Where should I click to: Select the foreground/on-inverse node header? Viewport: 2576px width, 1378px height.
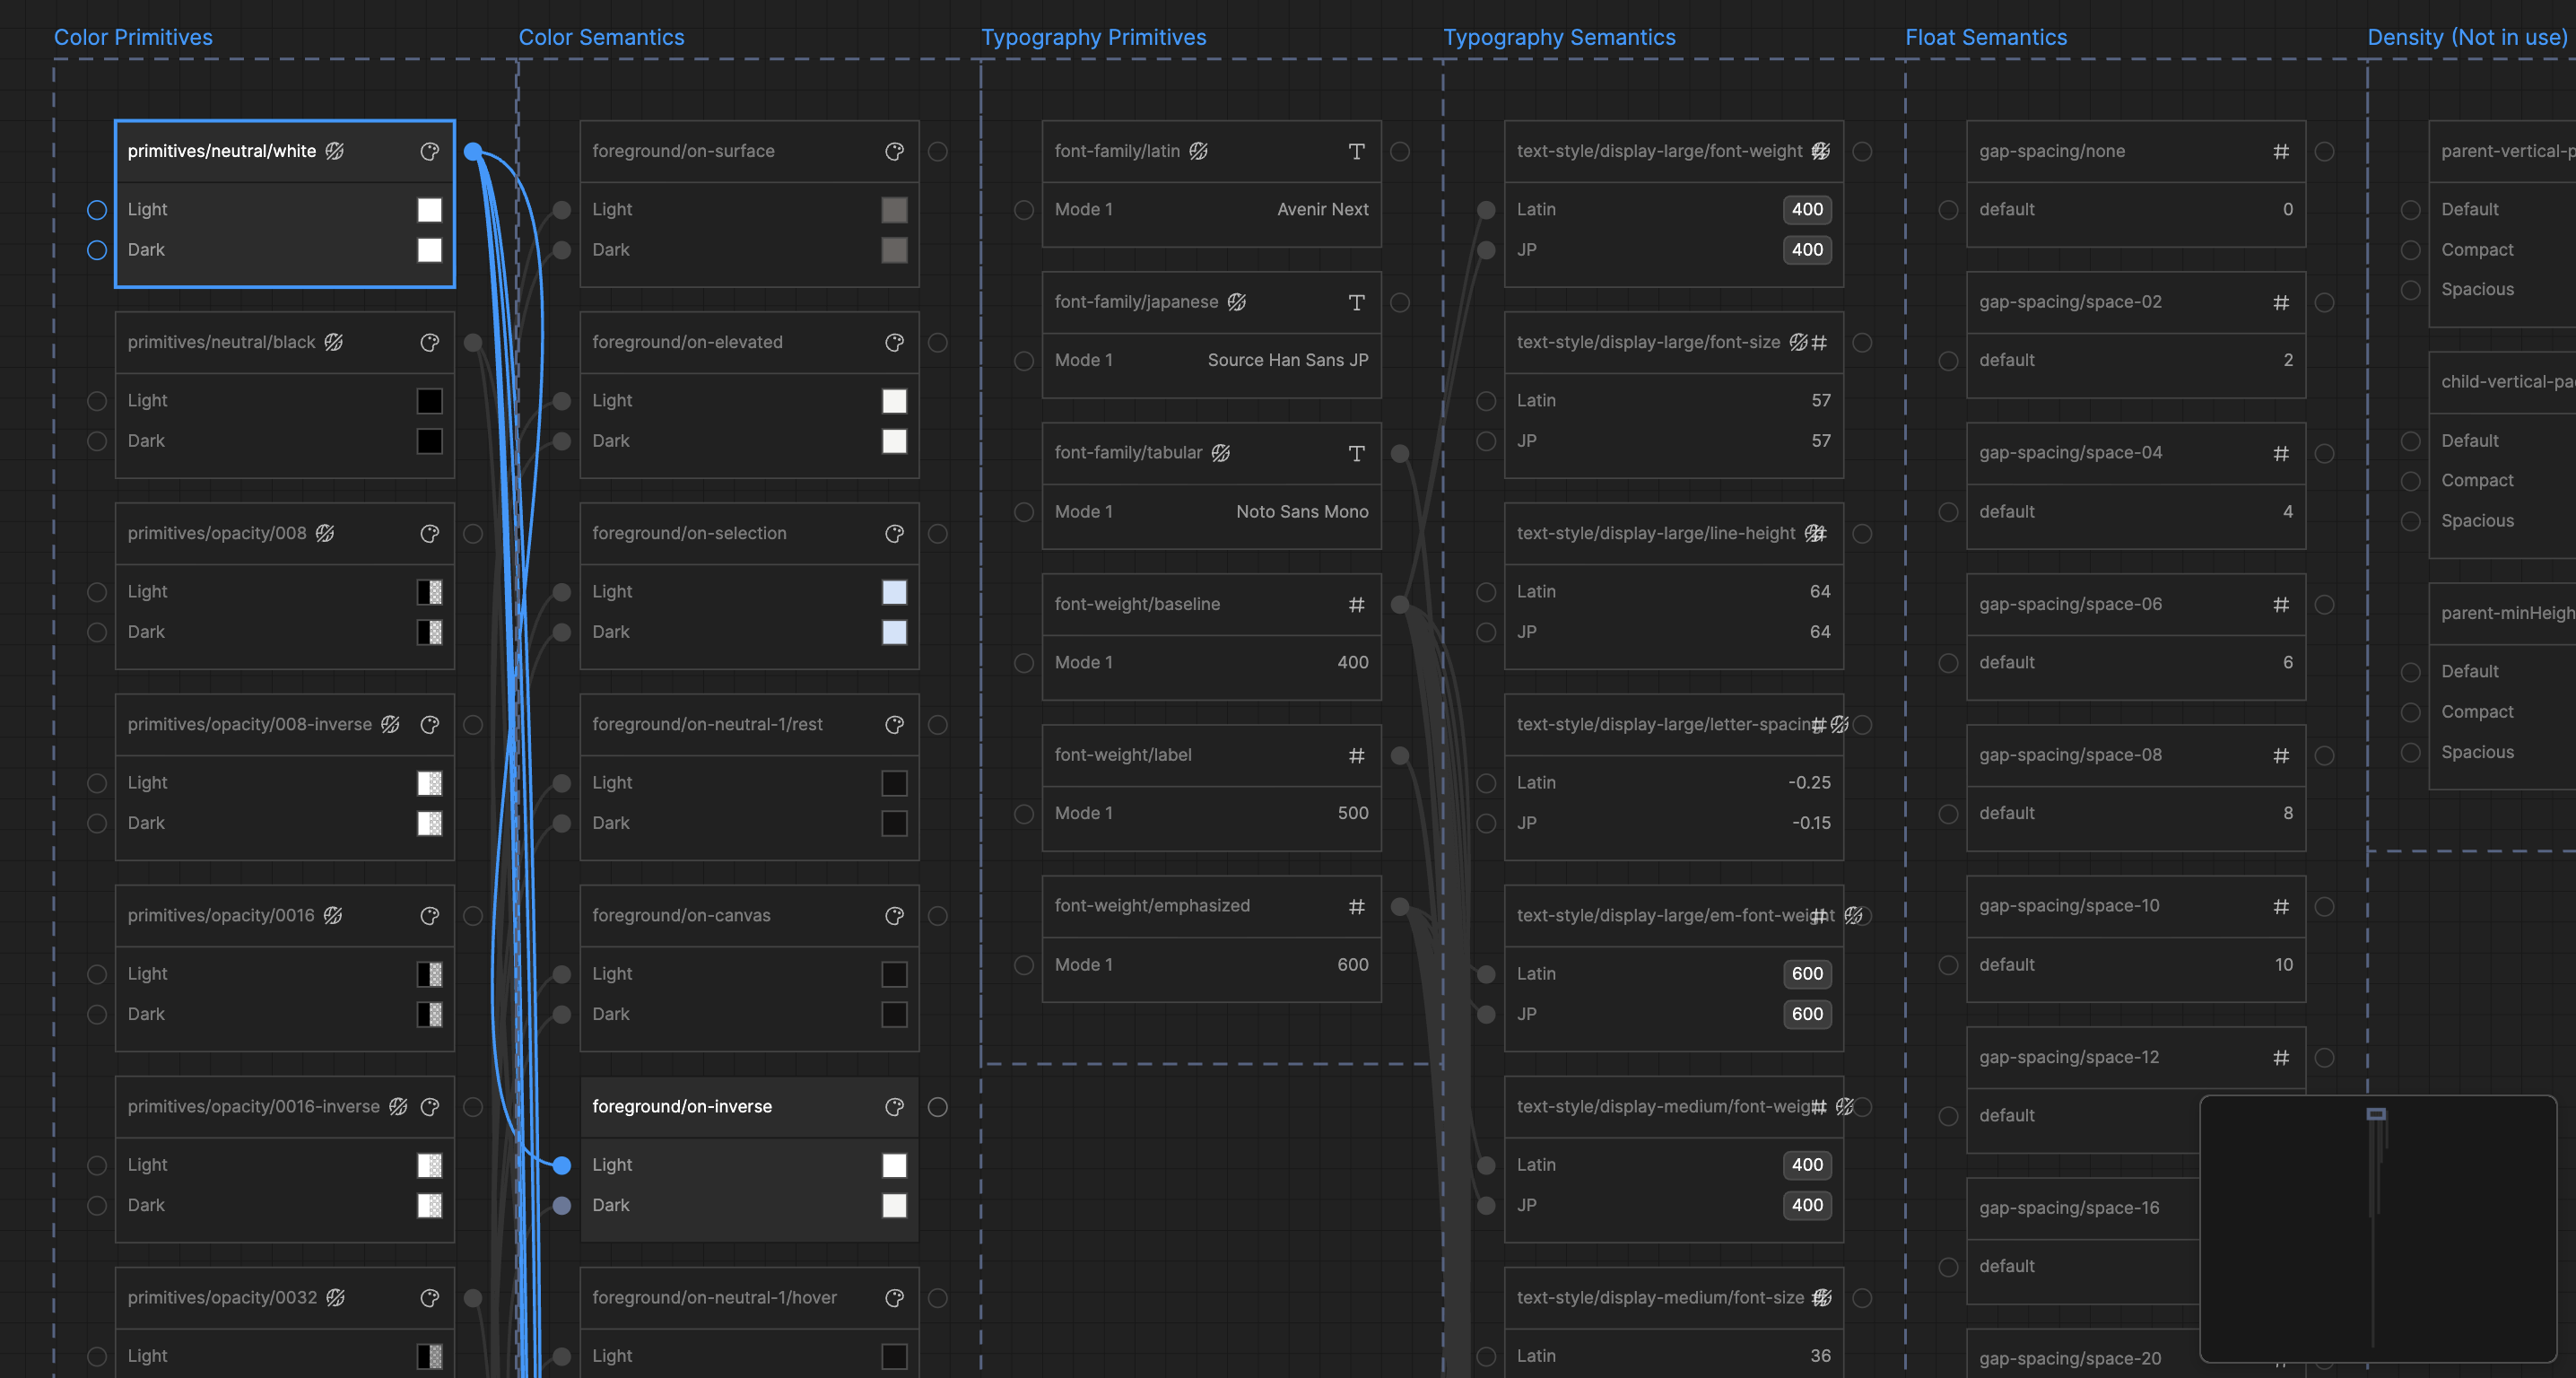749,1106
